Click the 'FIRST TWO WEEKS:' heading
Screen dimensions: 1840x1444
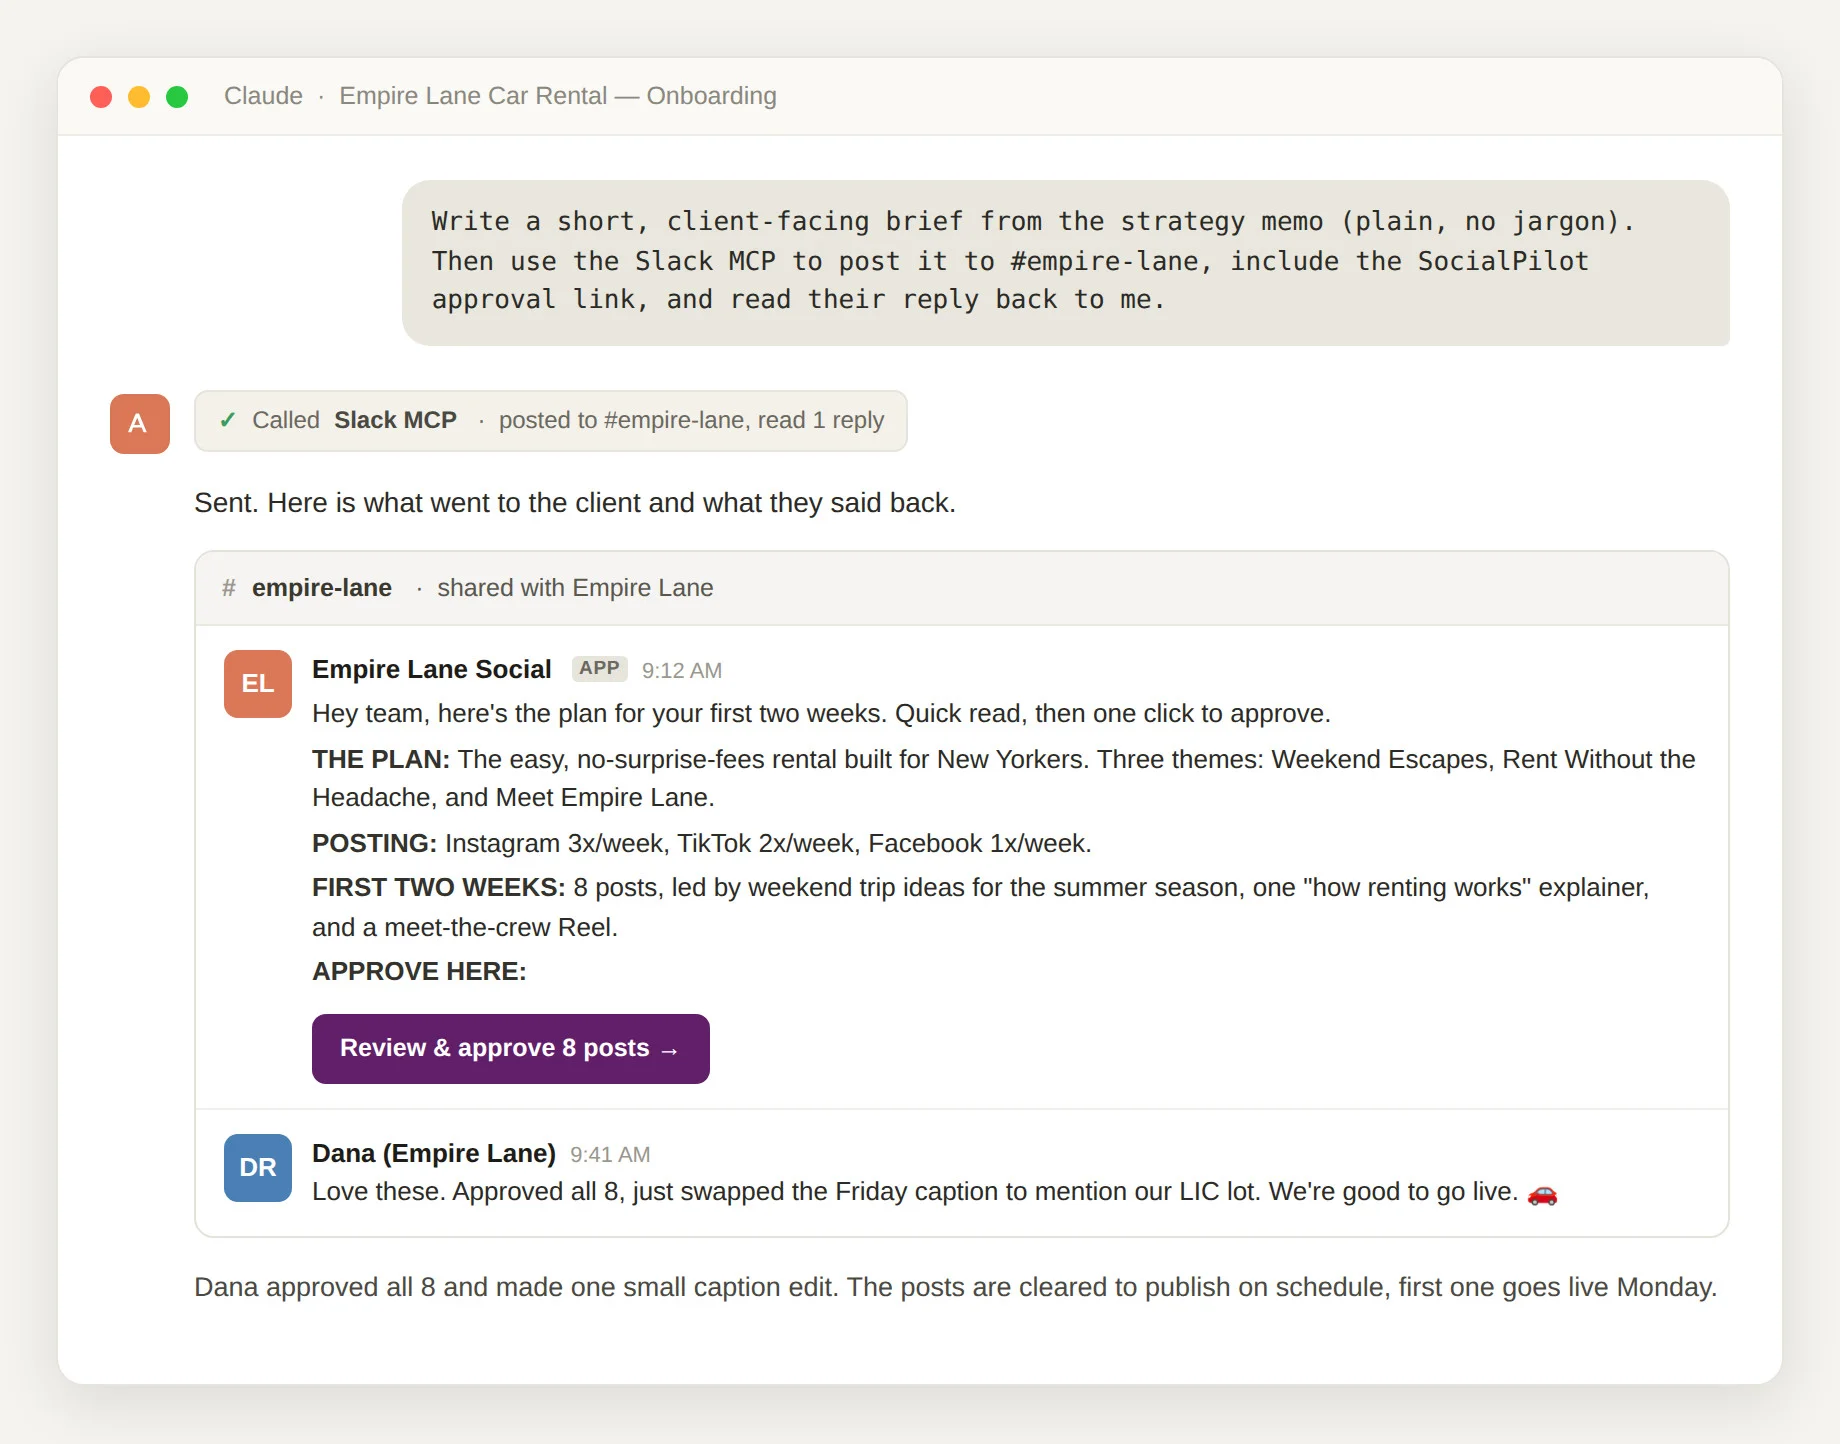pyautogui.click(x=439, y=887)
